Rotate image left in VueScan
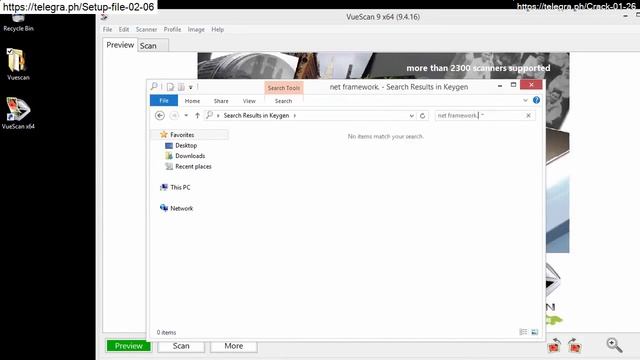The height and width of the screenshot is (360, 640). tap(554, 345)
